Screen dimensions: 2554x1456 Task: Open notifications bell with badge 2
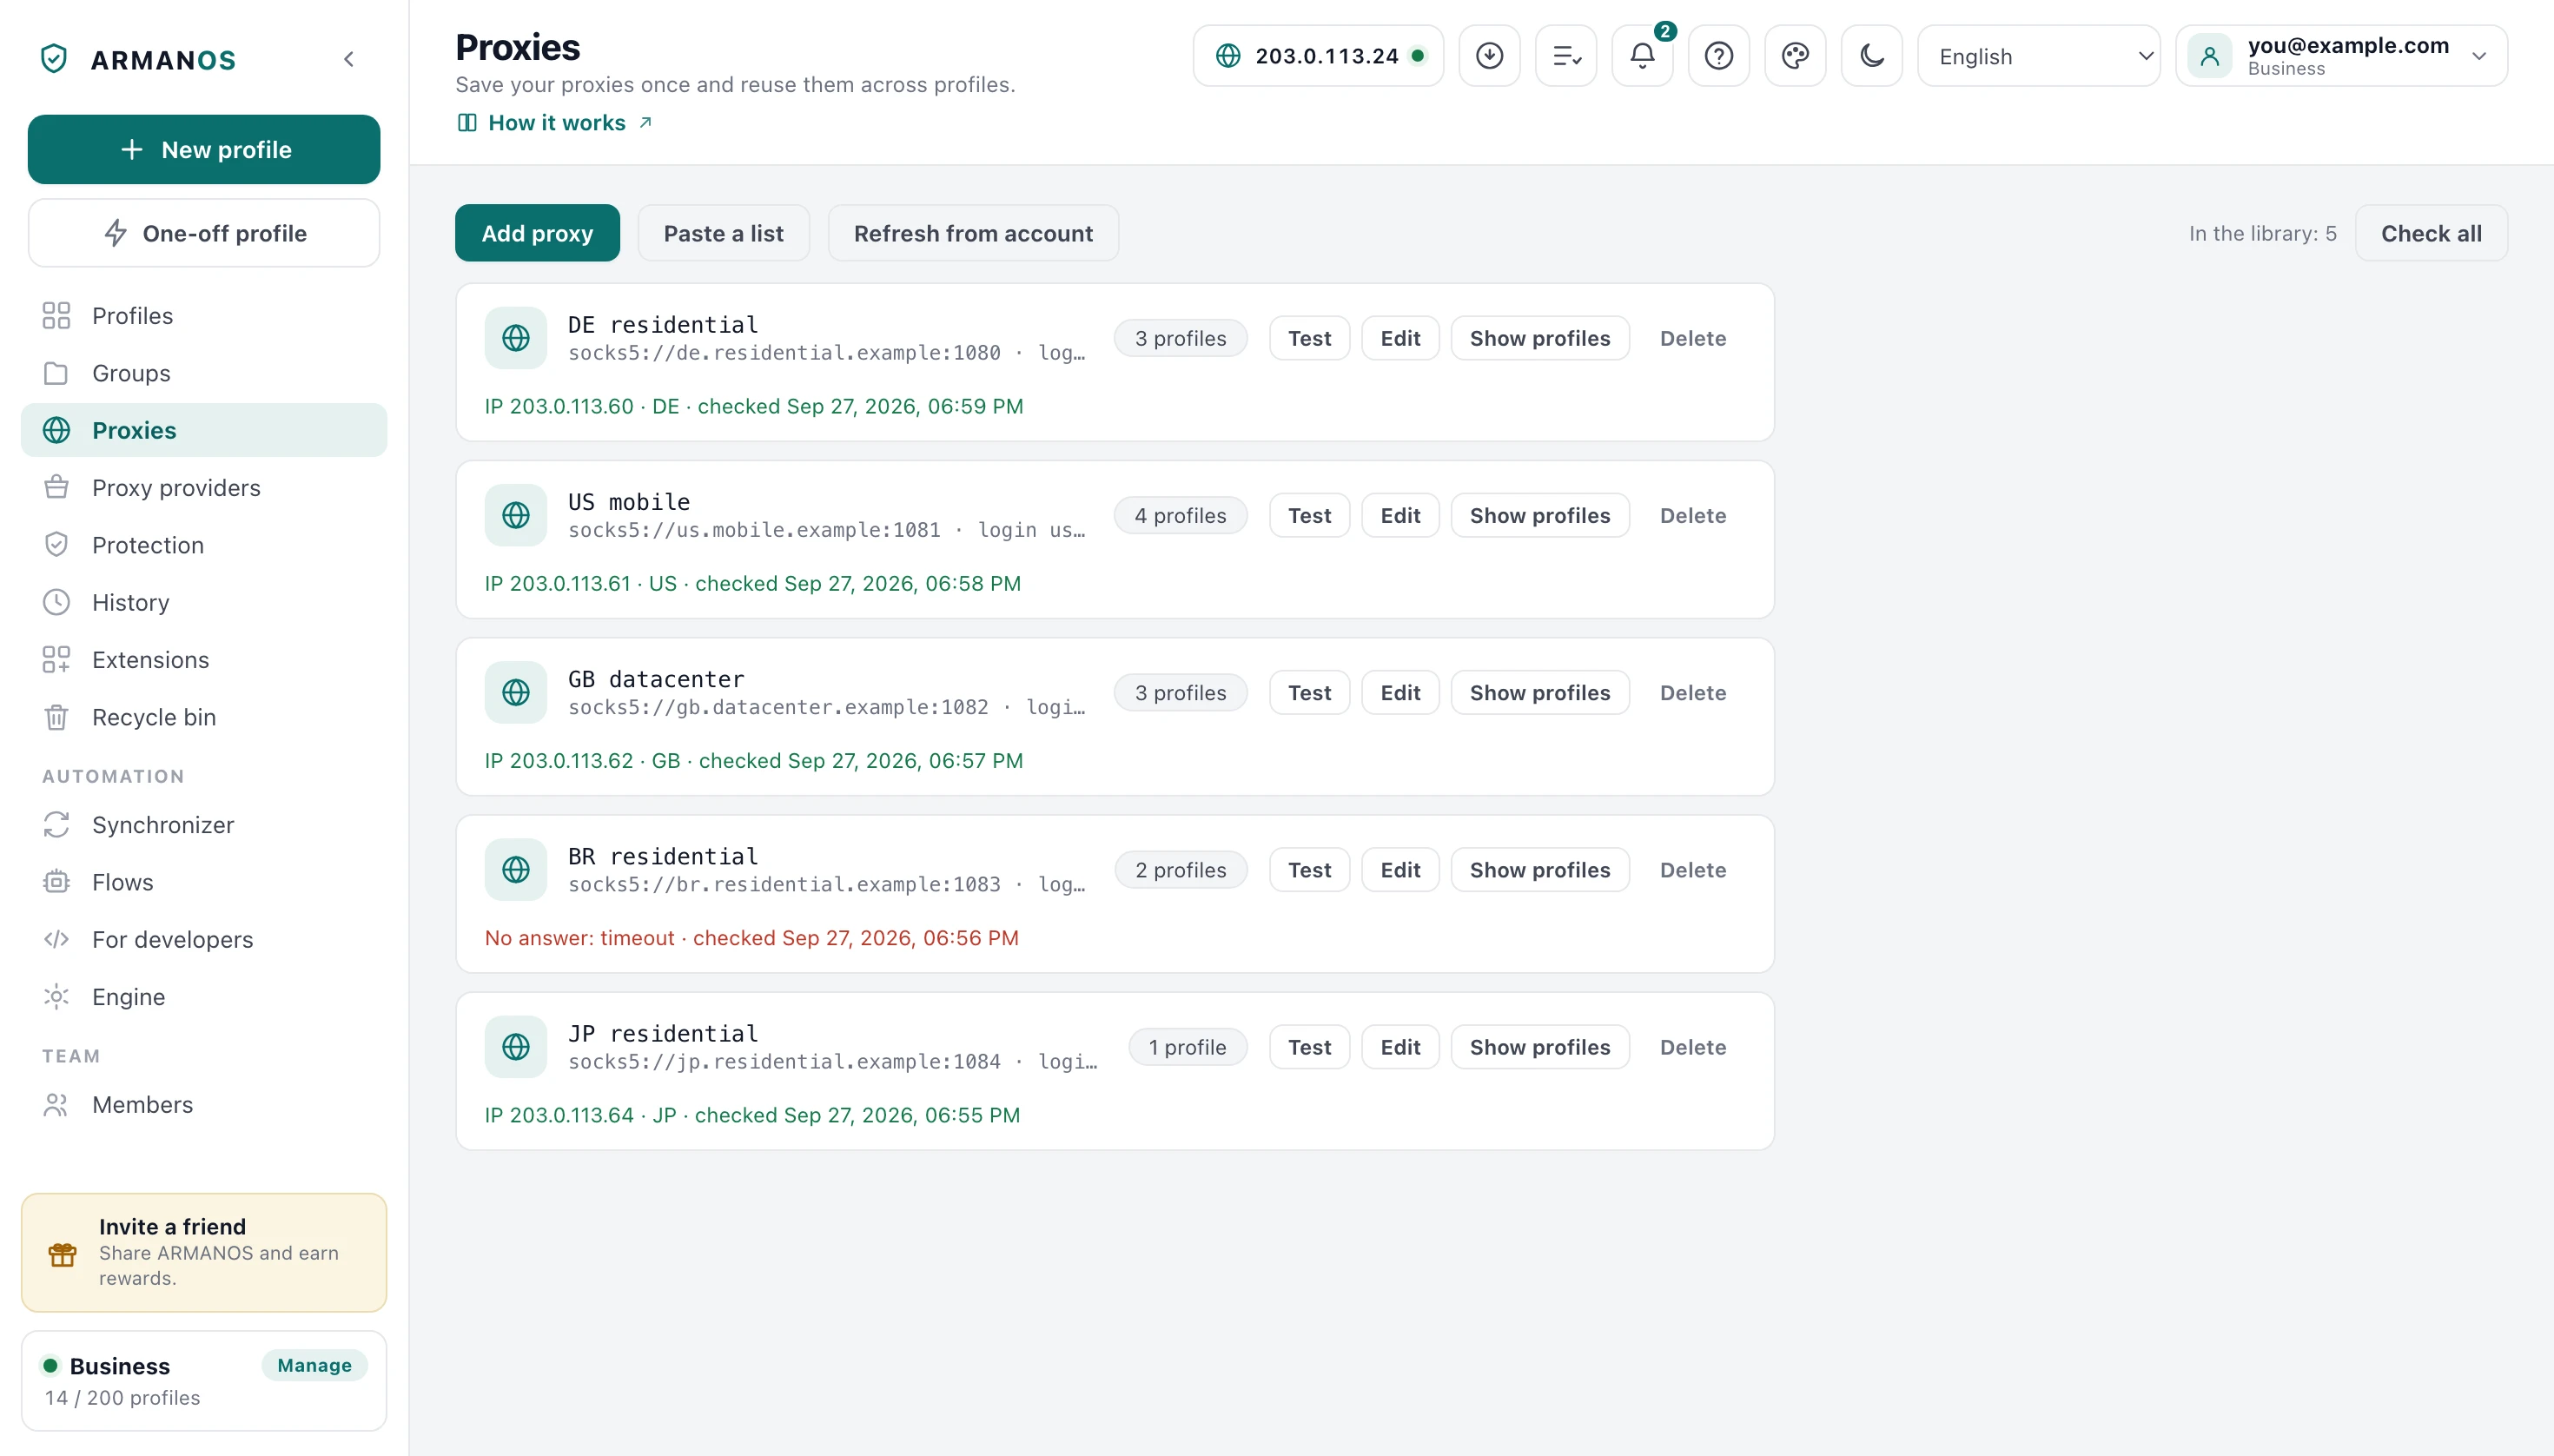click(1642, 56)
